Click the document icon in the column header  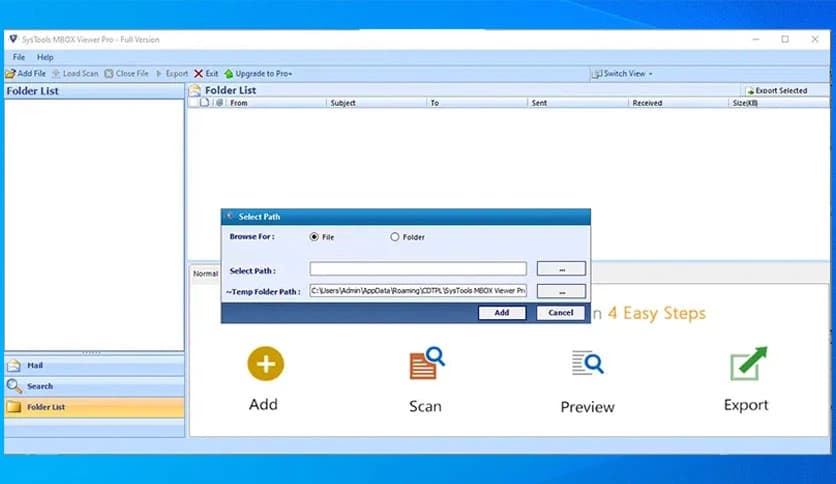click(204, 102)
